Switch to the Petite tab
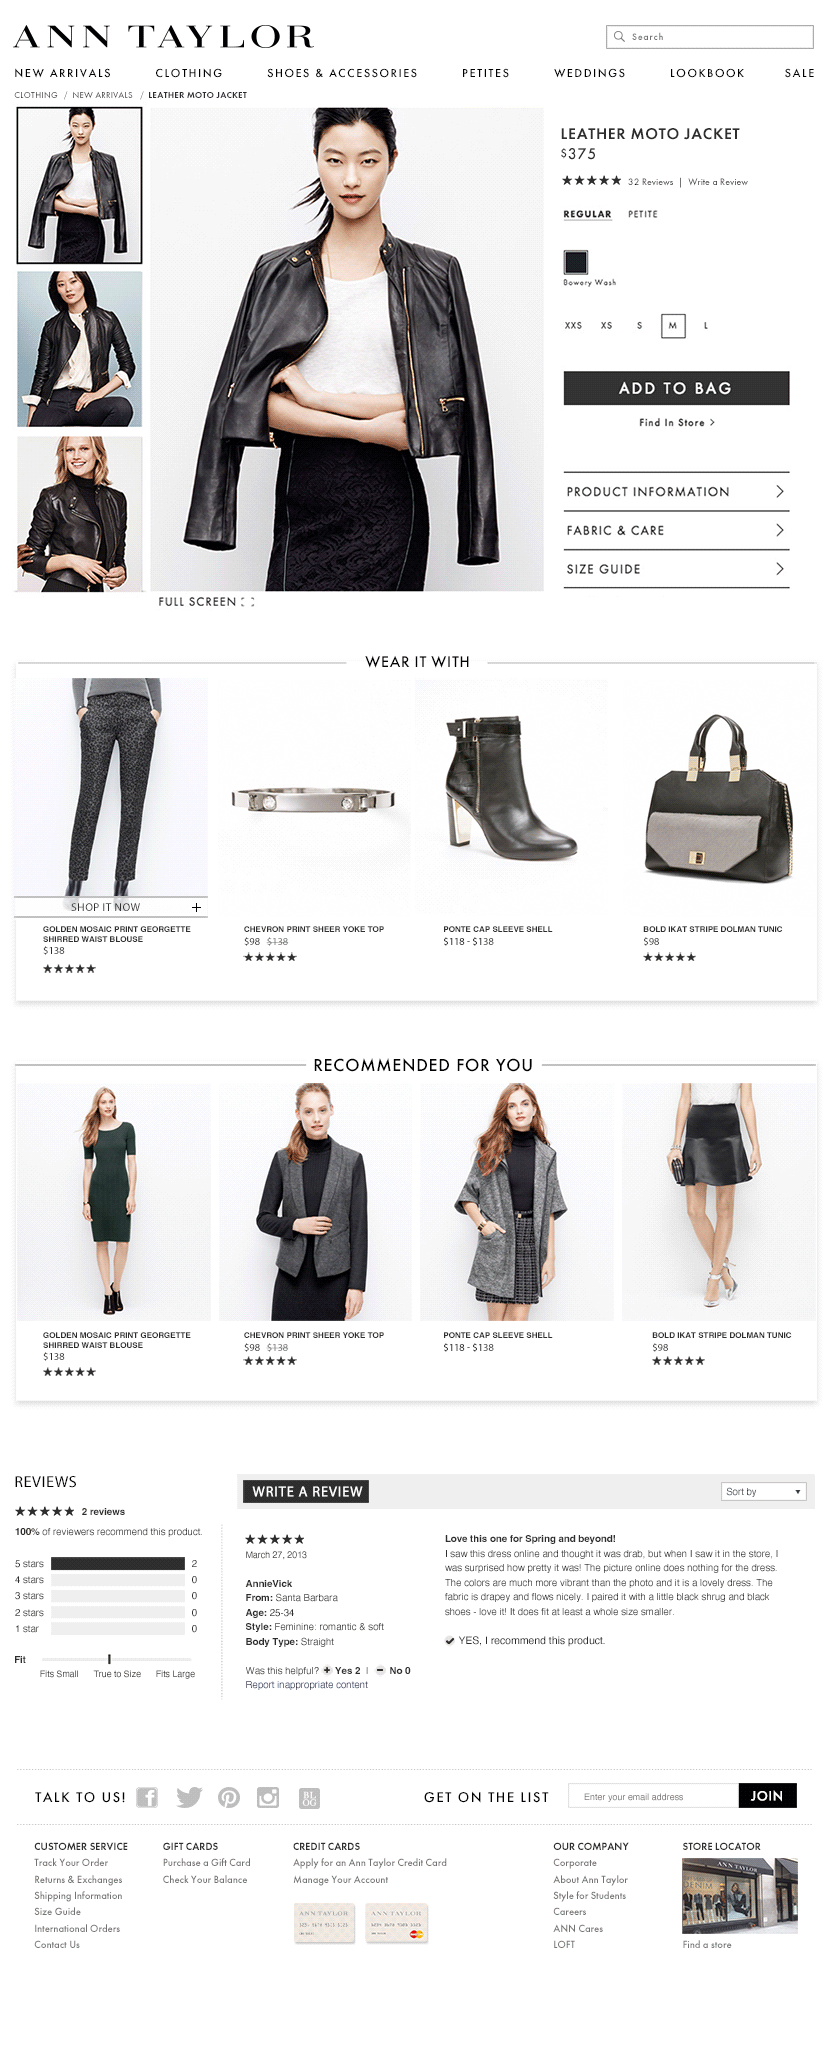 coord(643,214)
